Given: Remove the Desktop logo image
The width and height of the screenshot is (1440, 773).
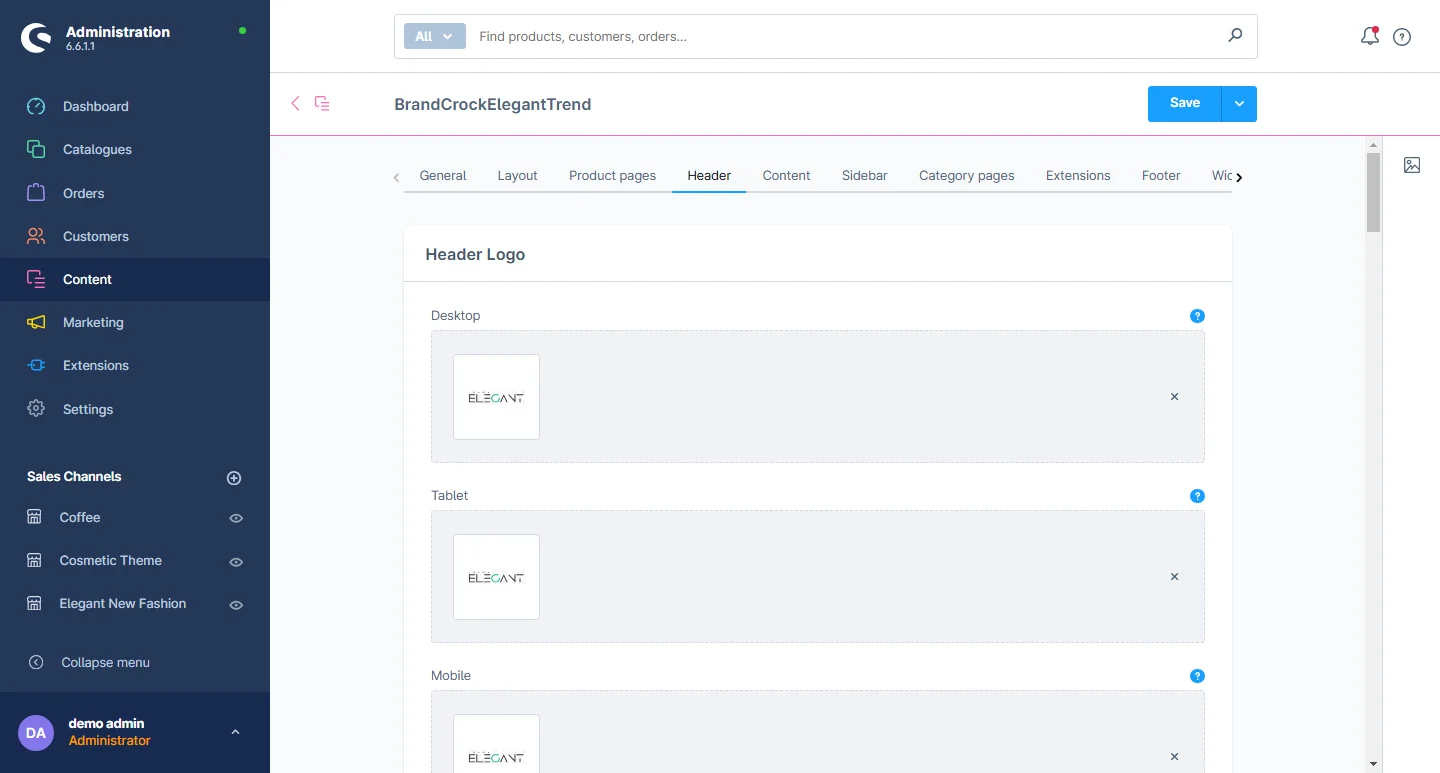Looking at the screenshot, I should click(x=1174, y=397).
